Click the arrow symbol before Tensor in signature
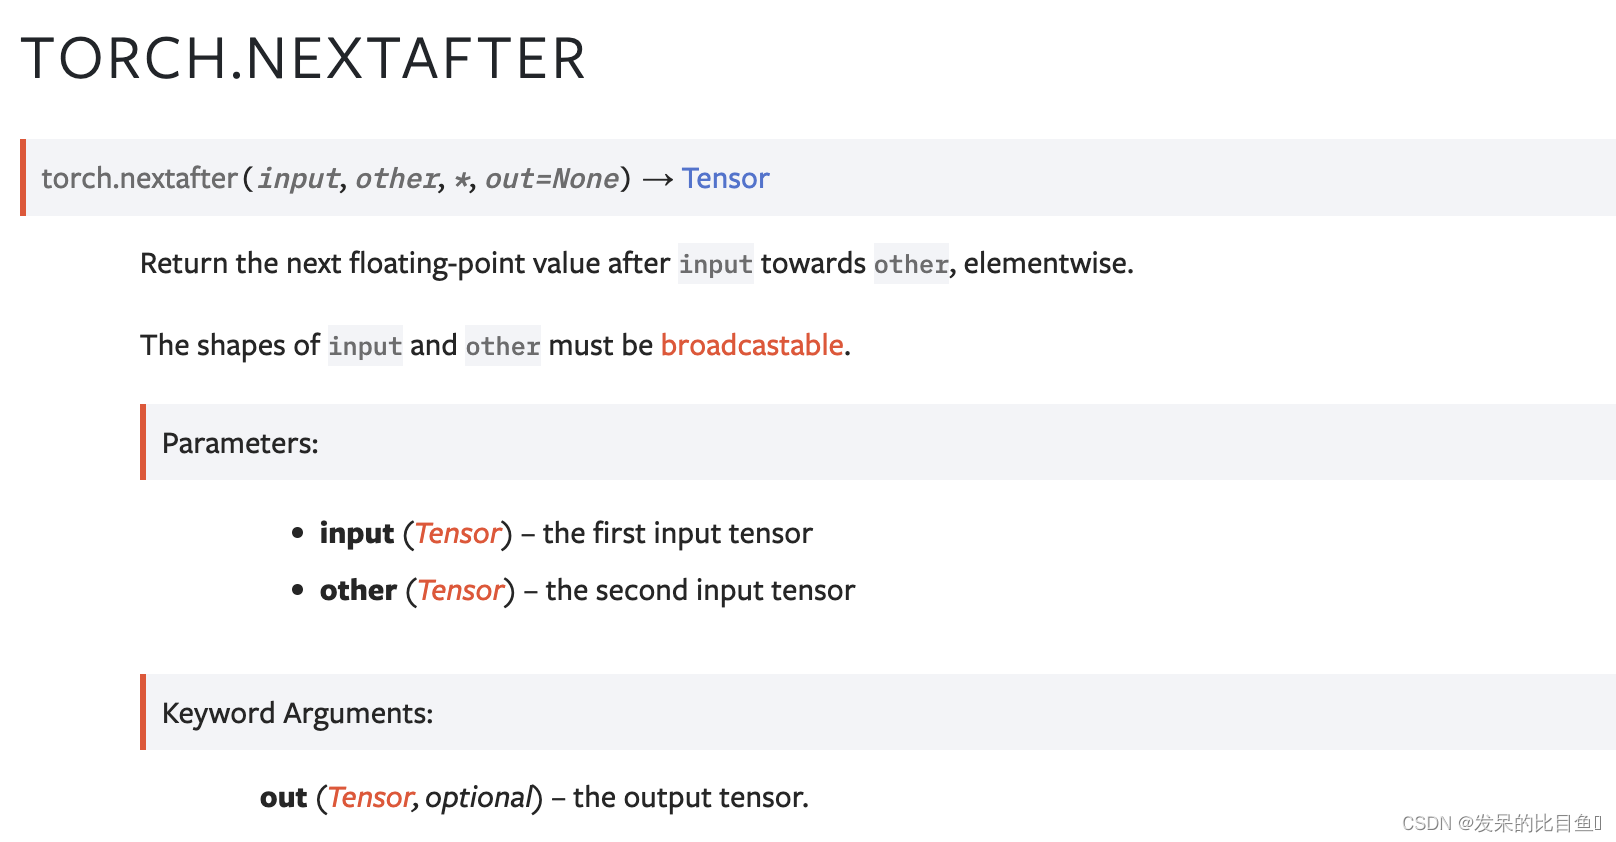The image size is (1616, 842). [x=657, y=179]
